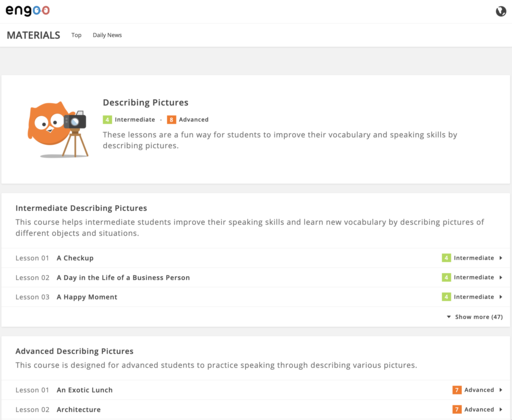Click the owl with camera illustration
Screen dimensions: 512x420
(x=58, y=129)
